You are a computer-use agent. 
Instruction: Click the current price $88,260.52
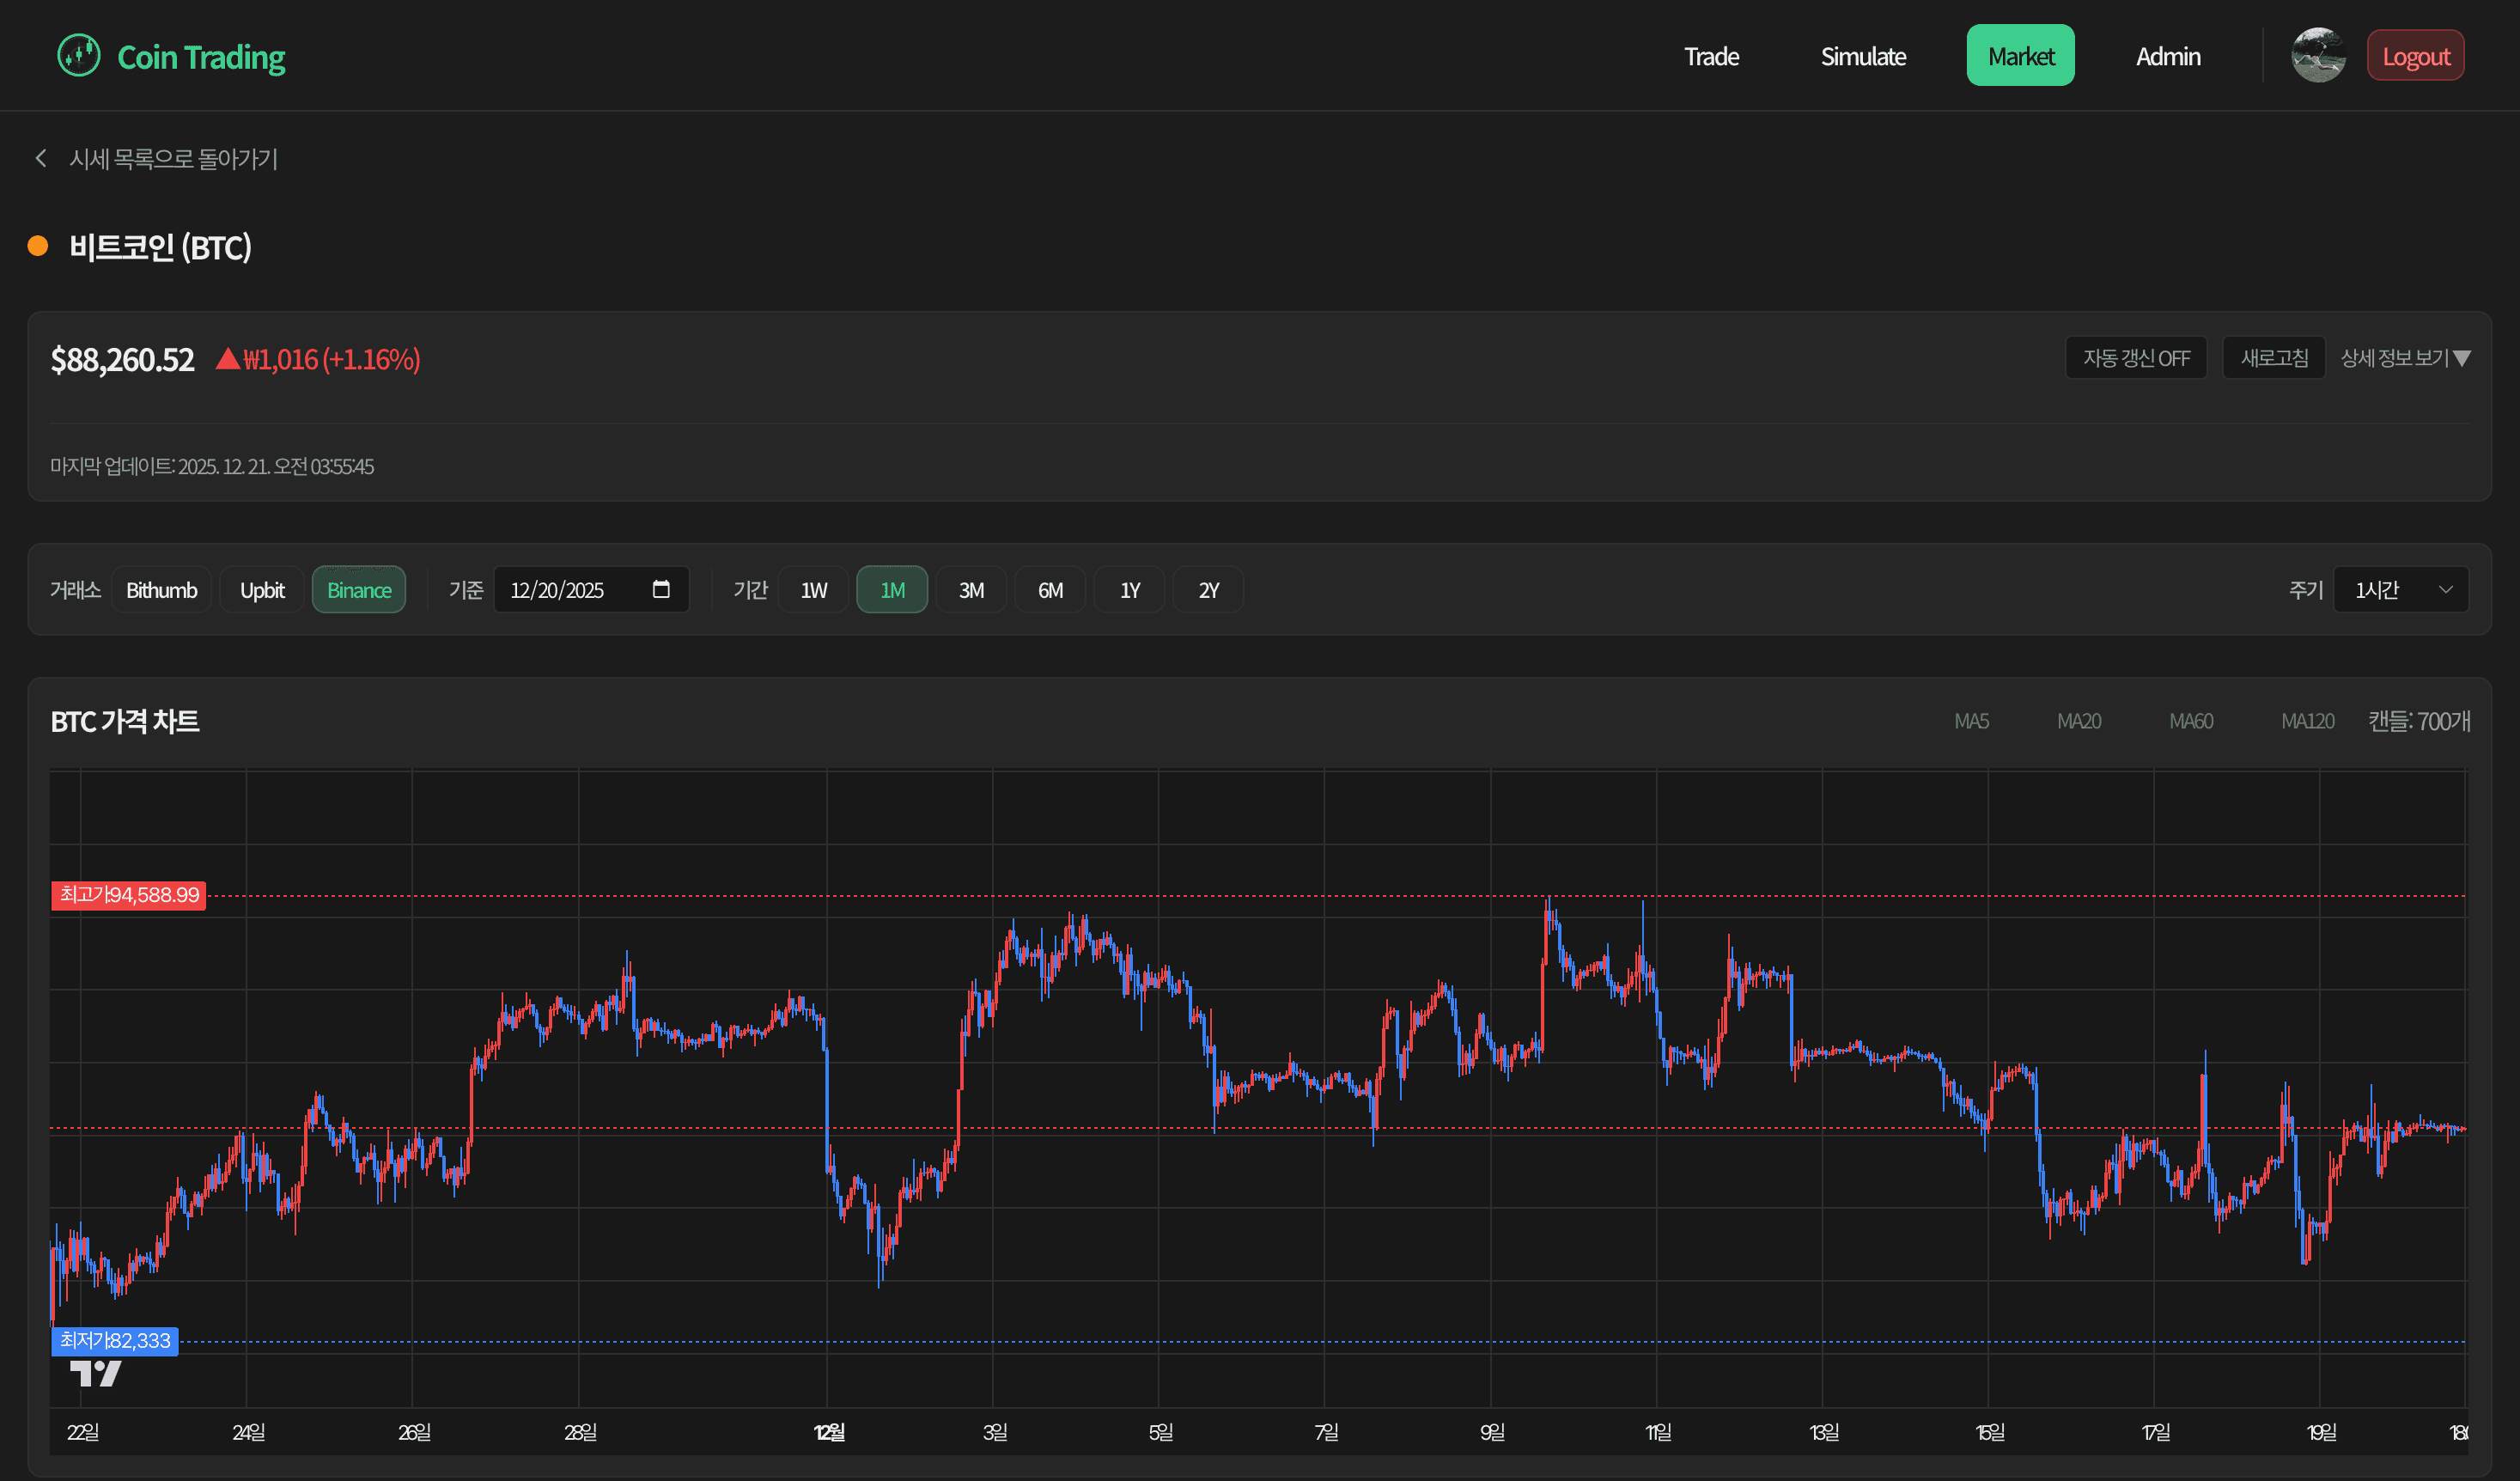[123, 360]
